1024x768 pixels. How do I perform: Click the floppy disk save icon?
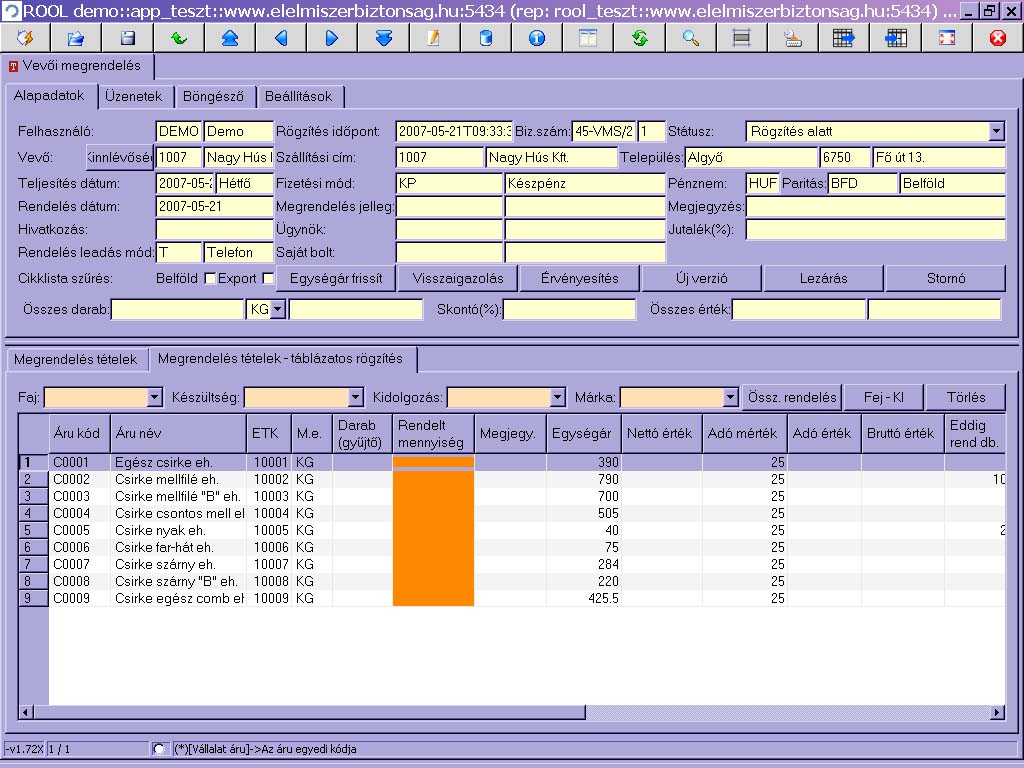click(127, 38)
